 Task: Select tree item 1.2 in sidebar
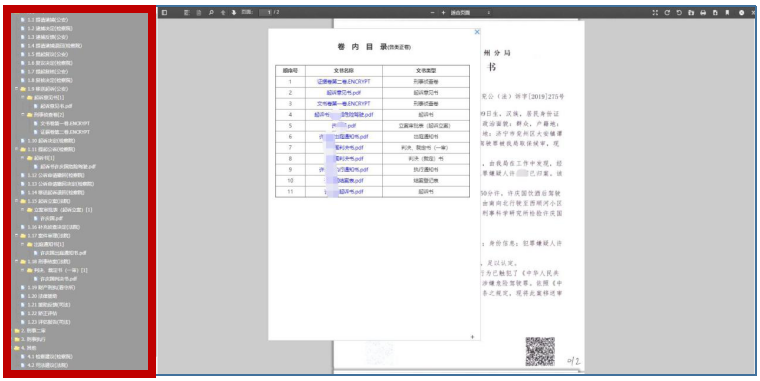pos(50,29)
